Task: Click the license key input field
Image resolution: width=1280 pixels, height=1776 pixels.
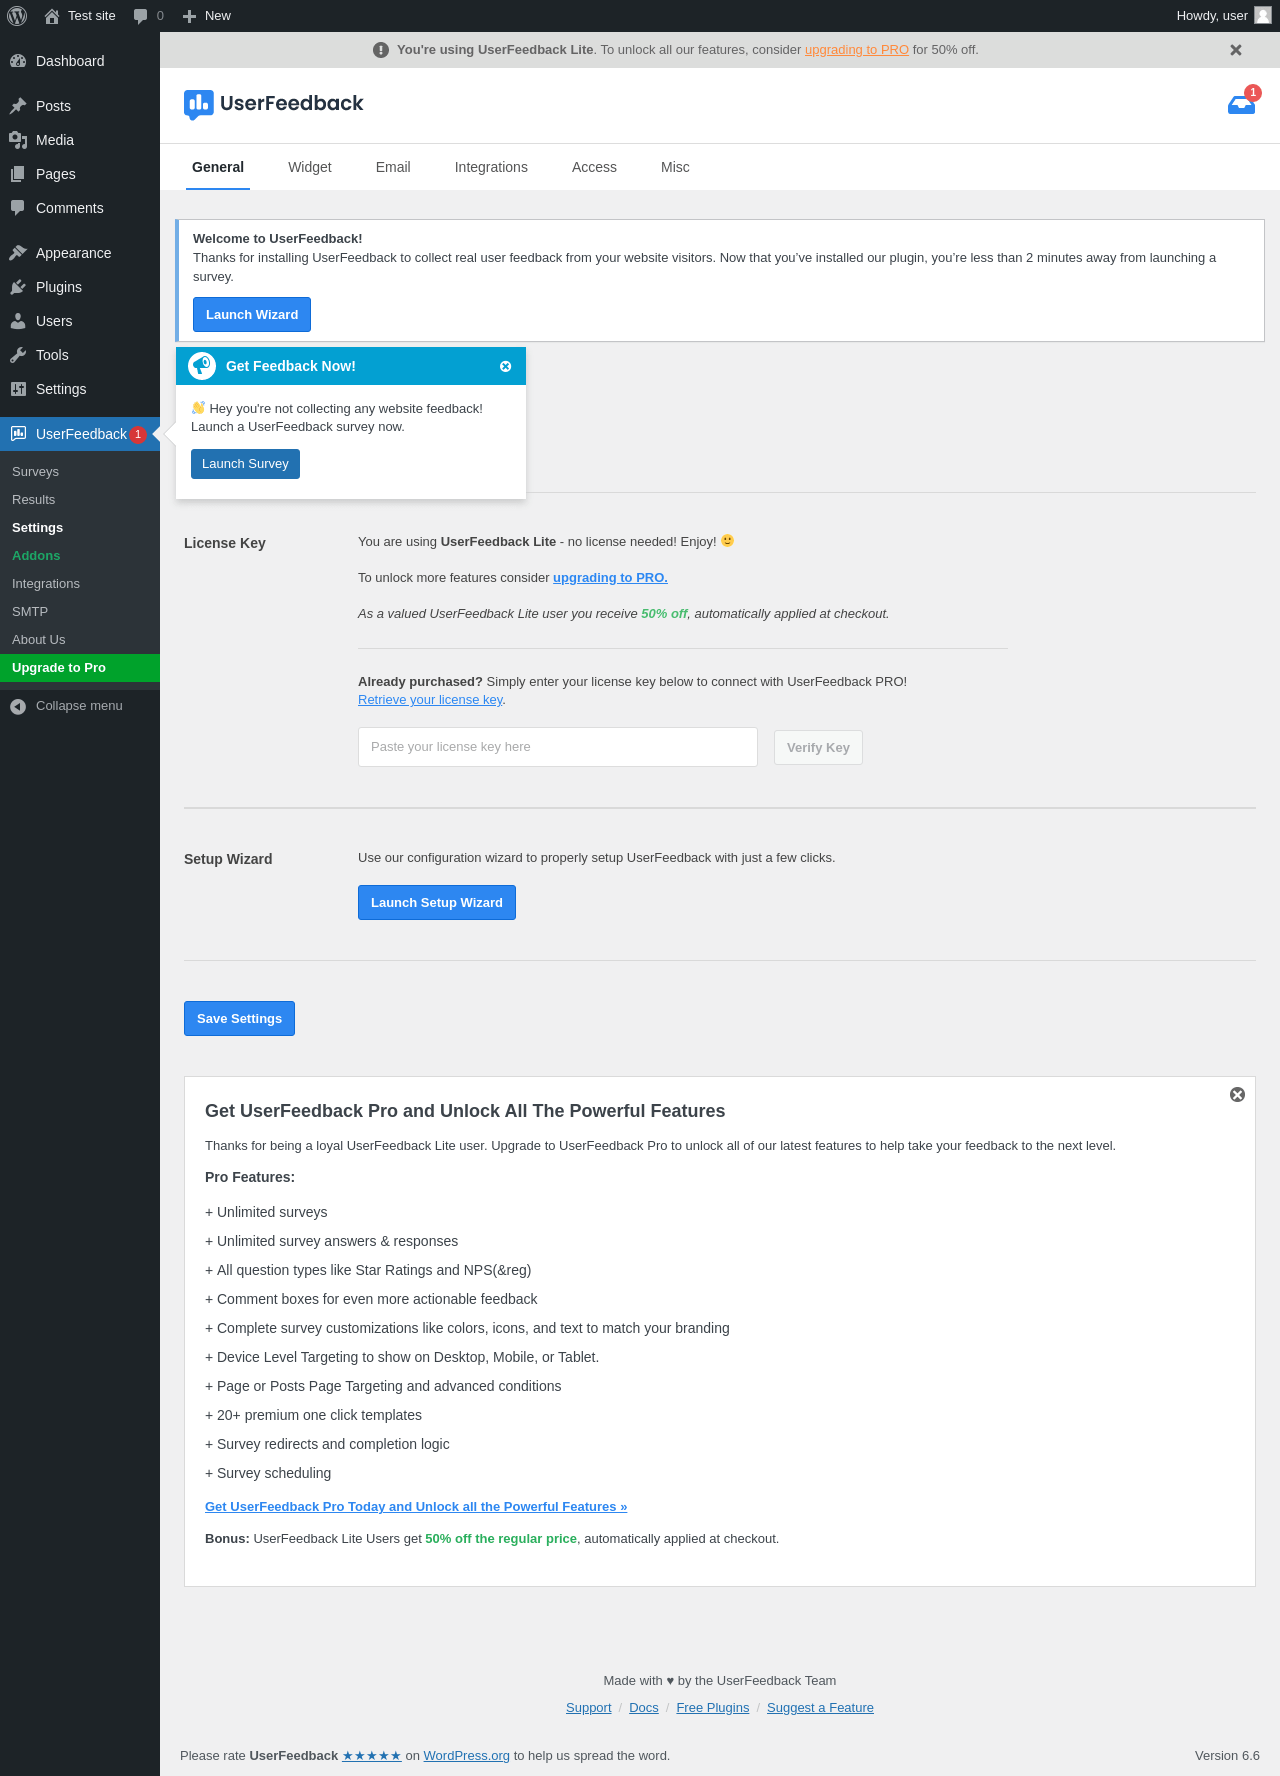Action: (558, 747)
